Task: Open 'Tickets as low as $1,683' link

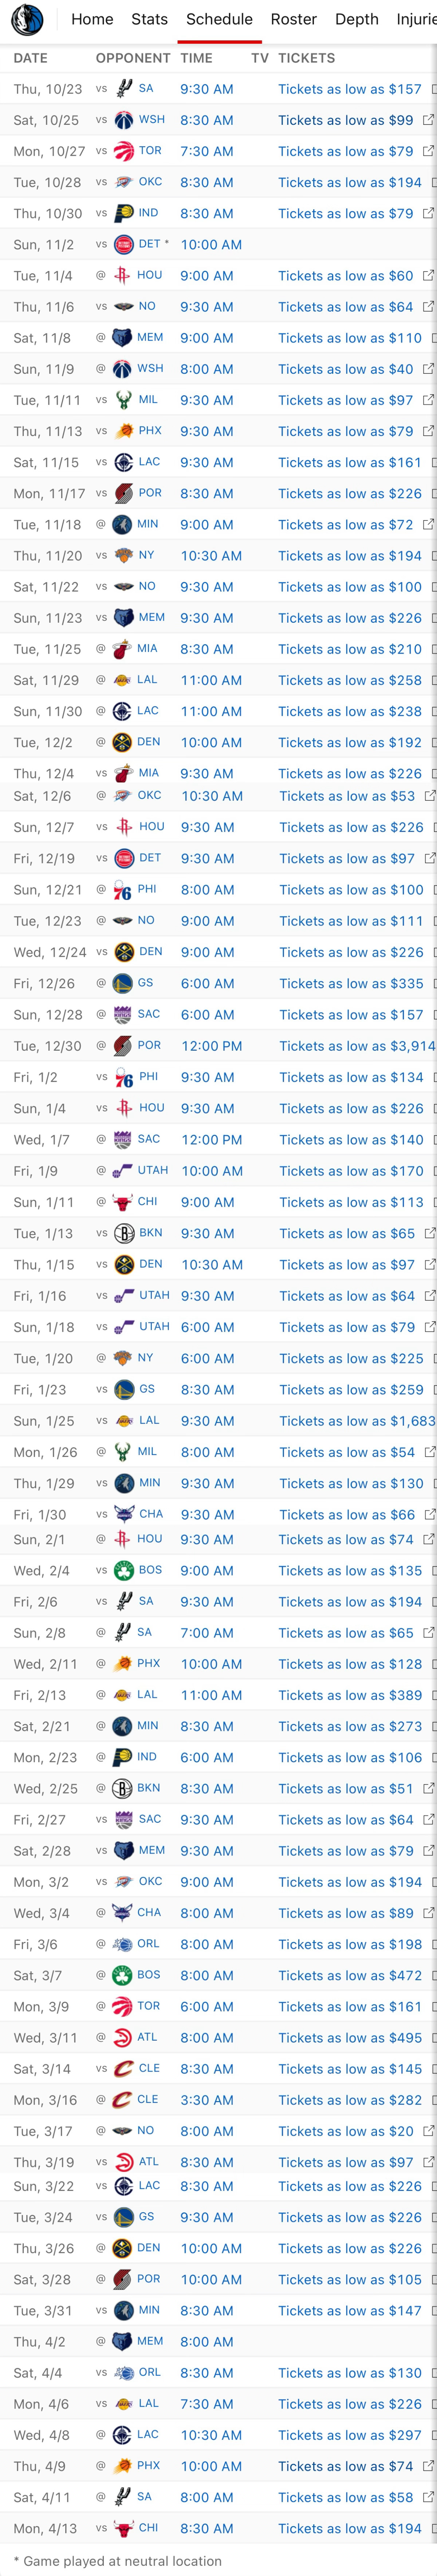Action: (x=357, y=1421)
